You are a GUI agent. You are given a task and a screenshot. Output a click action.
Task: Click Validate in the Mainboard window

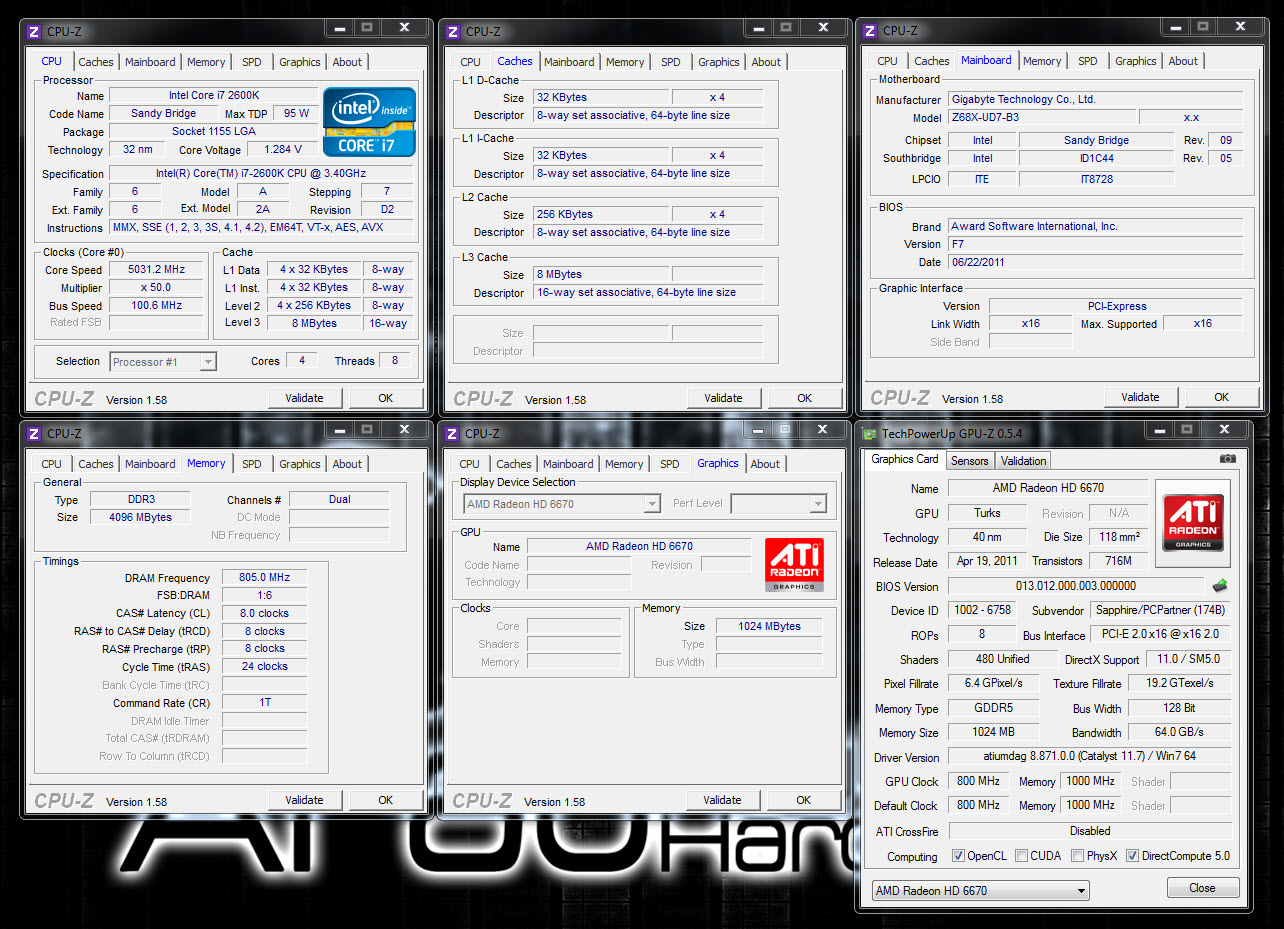pyautogui.click(x=1140, y=397)
